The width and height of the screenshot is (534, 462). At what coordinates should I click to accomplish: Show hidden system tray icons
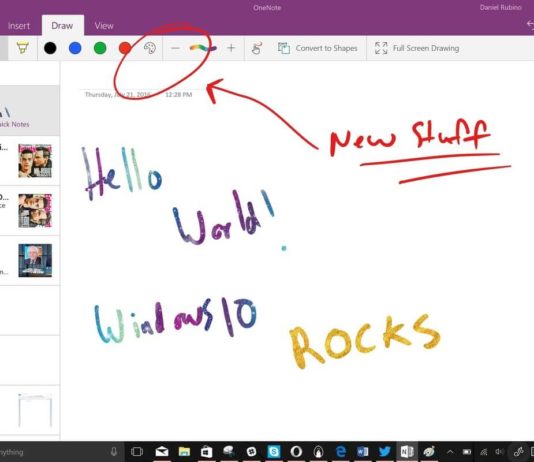[450, 452]
